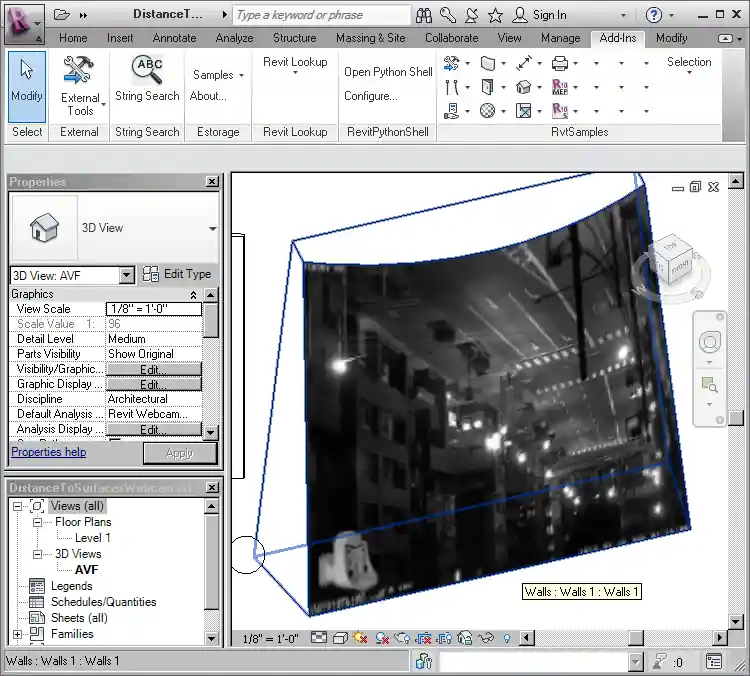Select the Modify arrow tool
Viewport: 750px width, 676px height.
click(x=27, y=82)
